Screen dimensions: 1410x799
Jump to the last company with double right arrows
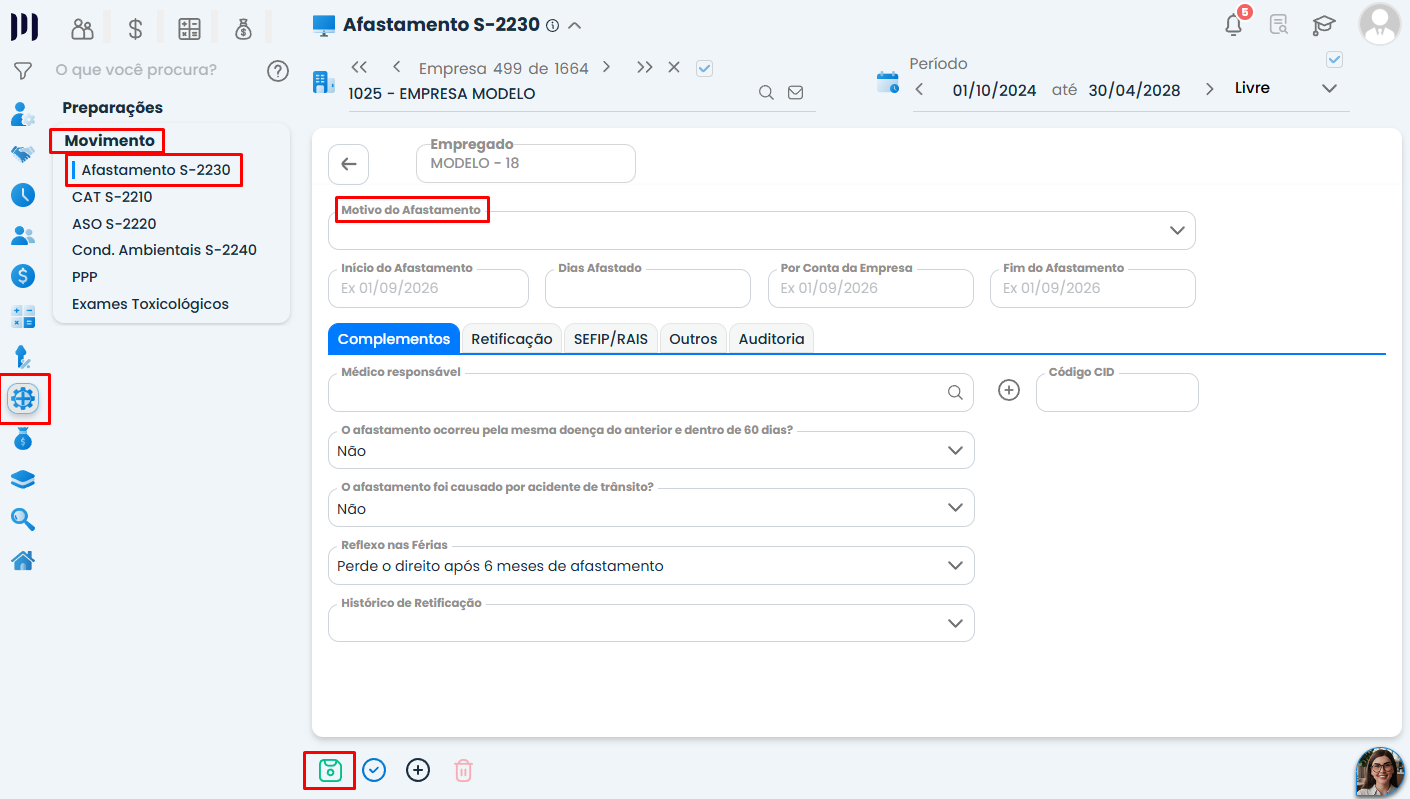(x=645, y=67)
